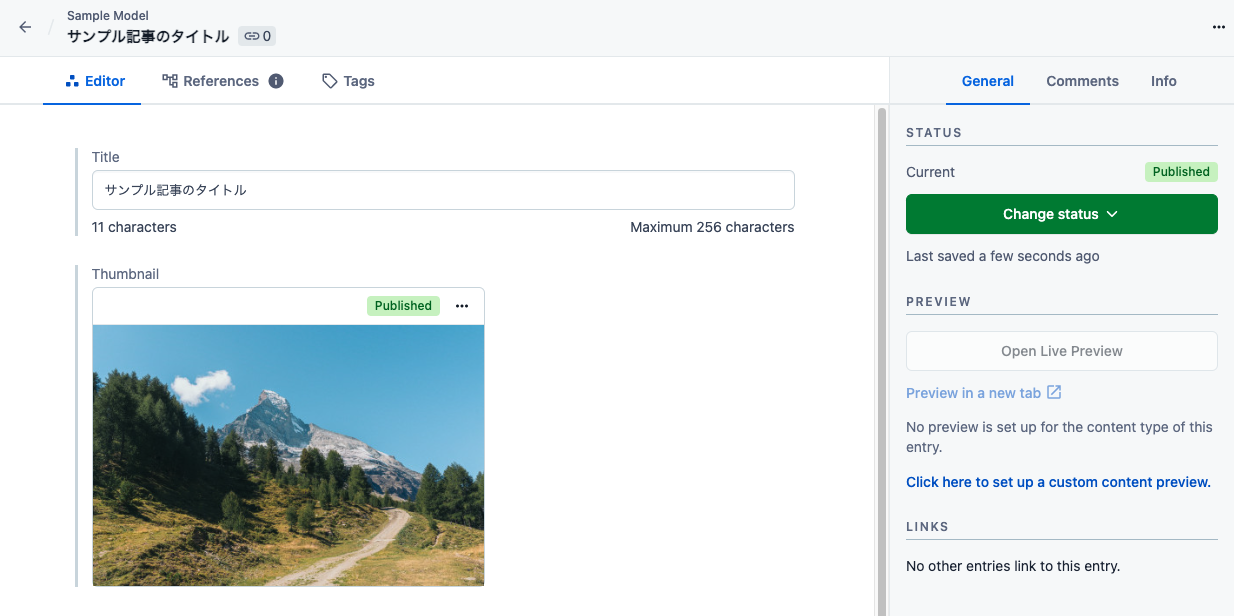Open Preview in a new tab
This screenshot has width=1234, height=616.
pyautogui.click(x=973, y=392)
